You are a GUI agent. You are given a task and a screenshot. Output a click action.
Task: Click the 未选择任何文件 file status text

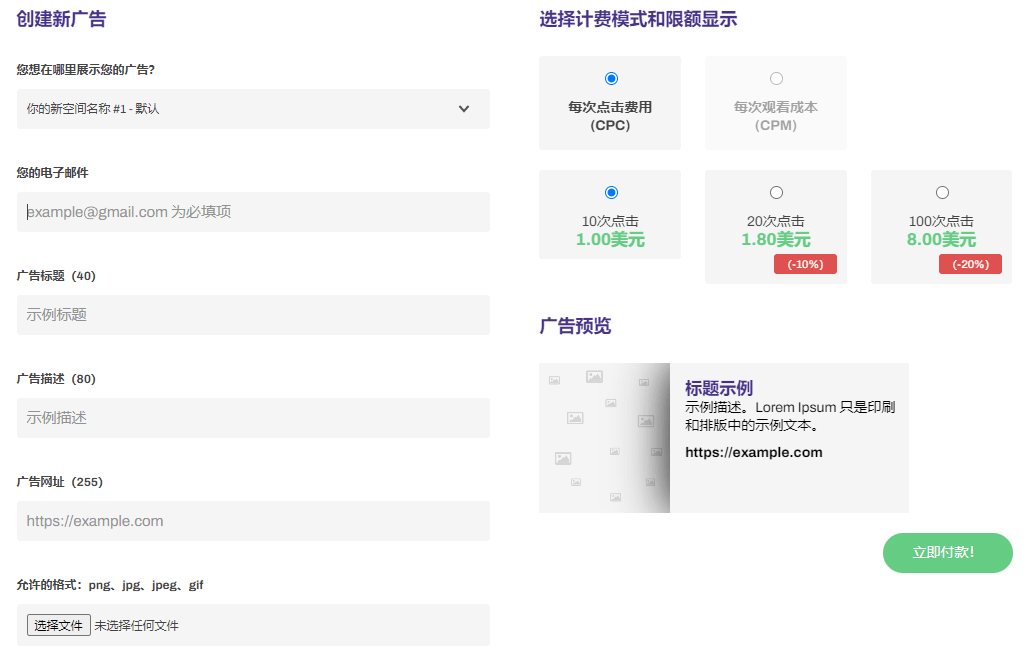click(x=136, y=626)
